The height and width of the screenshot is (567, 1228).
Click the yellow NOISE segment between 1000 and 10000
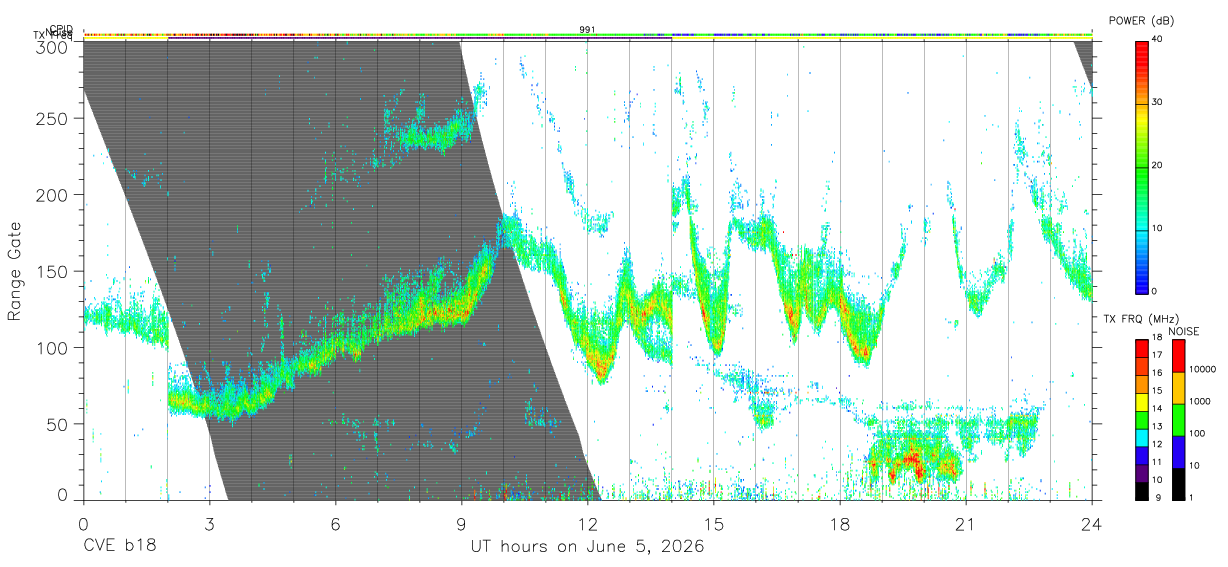coord(1178,387)
